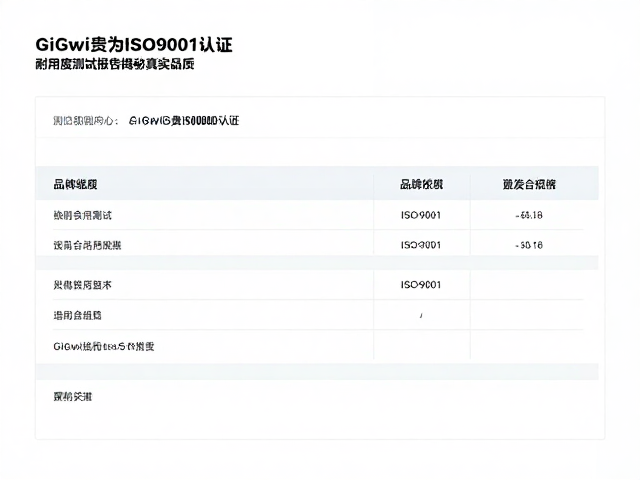Select the first column header starting with '品'
The width and height of the screenshot is (640, 480).
coord(75,184)
